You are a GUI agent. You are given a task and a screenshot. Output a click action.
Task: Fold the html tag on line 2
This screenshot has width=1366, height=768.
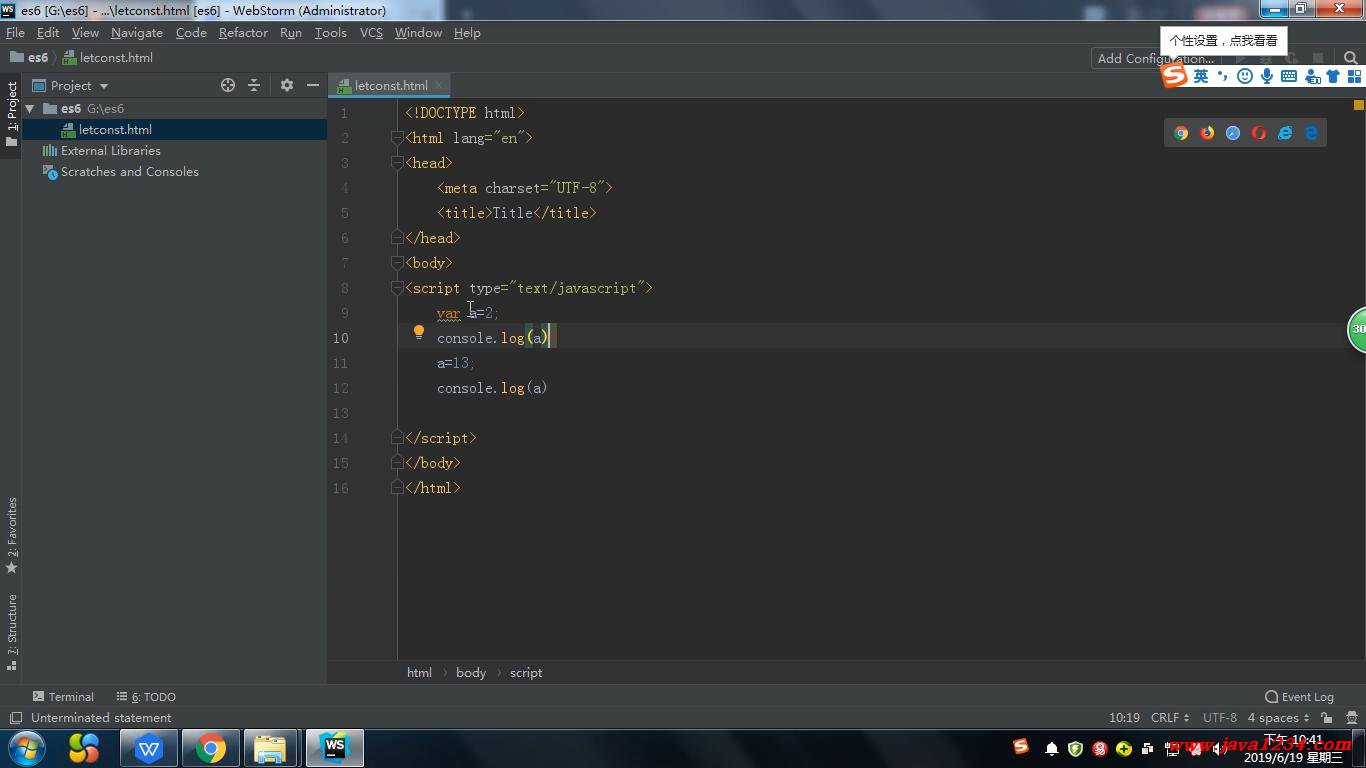coord(397,138)
